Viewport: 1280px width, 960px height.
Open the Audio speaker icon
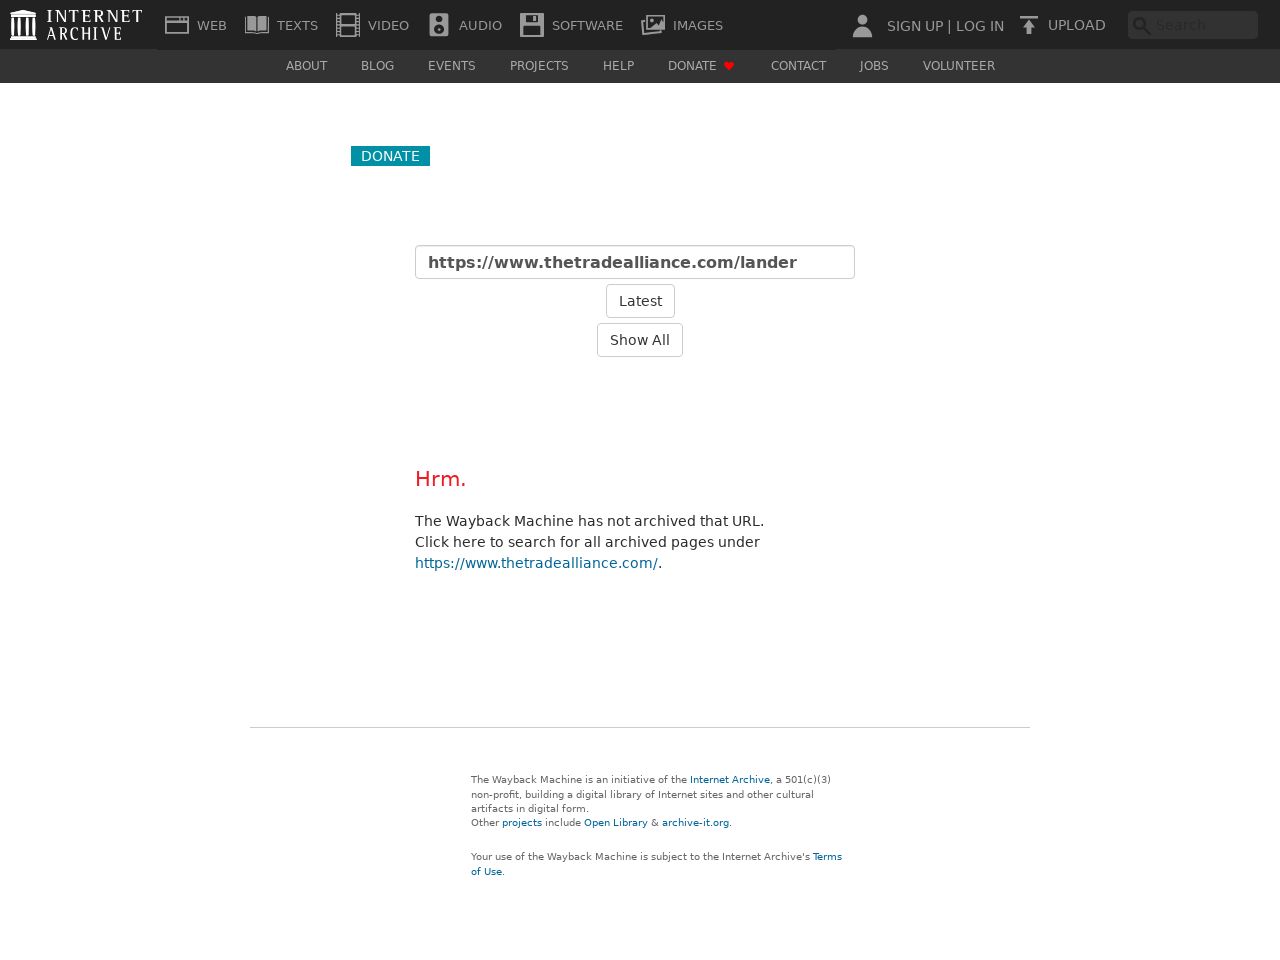[x=439, y=25]
